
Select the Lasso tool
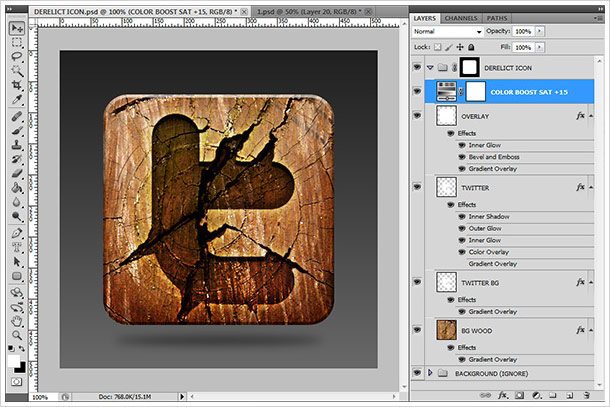click(x=16, y=57)
